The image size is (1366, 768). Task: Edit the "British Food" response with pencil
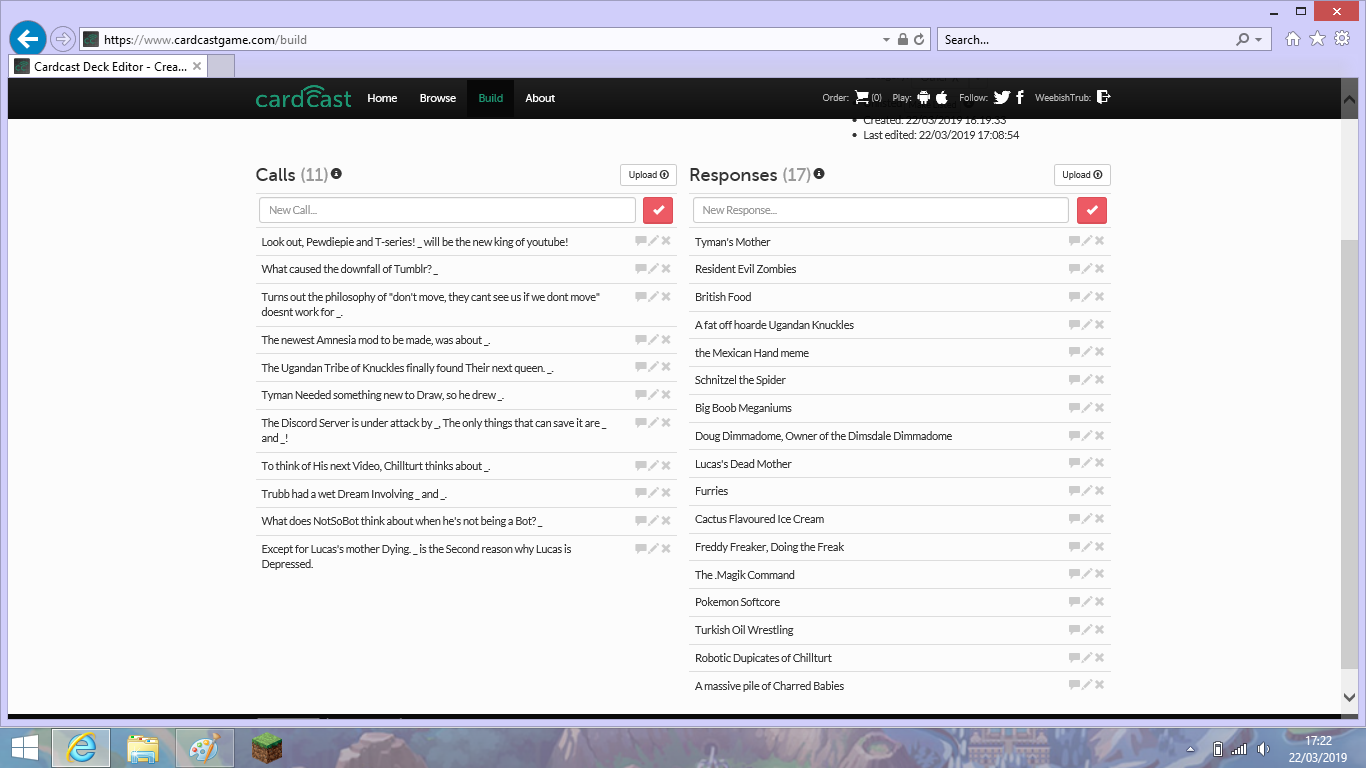(1087, 296)
